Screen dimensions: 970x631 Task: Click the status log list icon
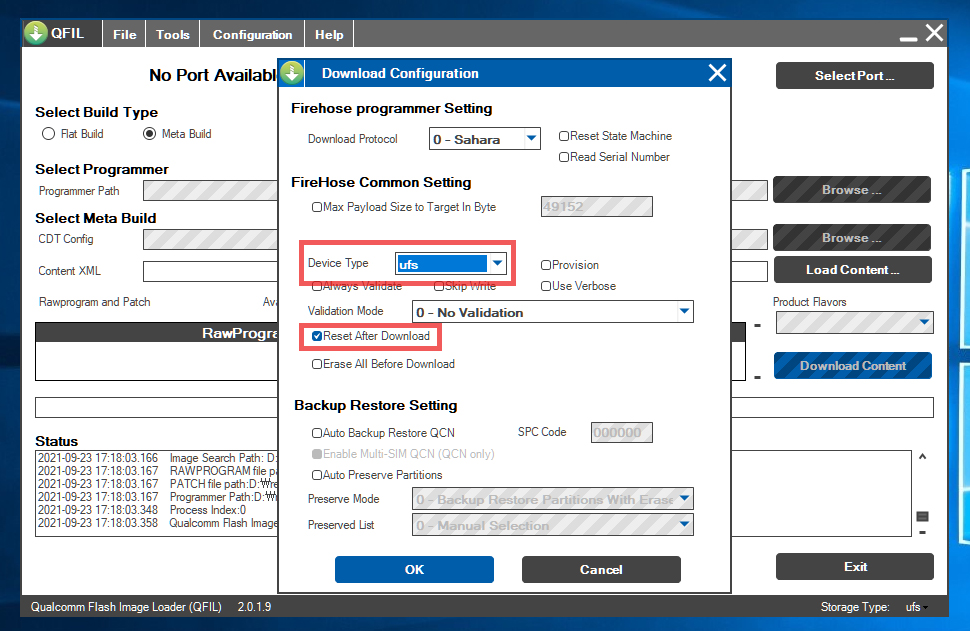tap(922, 517)
